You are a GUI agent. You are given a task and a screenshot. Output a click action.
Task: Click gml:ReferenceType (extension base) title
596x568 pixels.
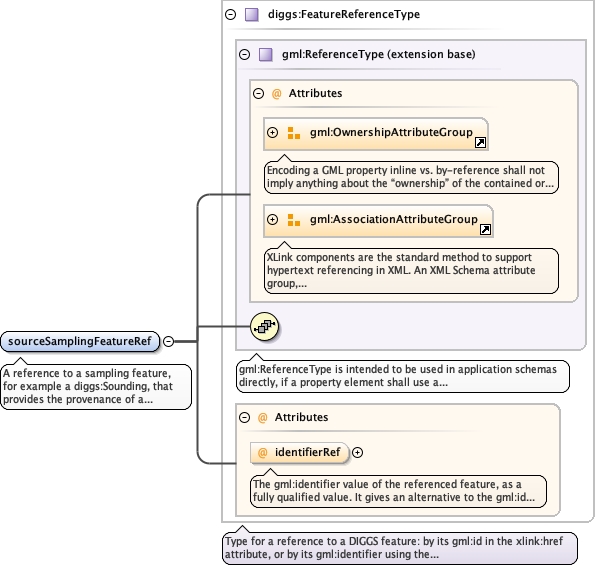(379, 54)
